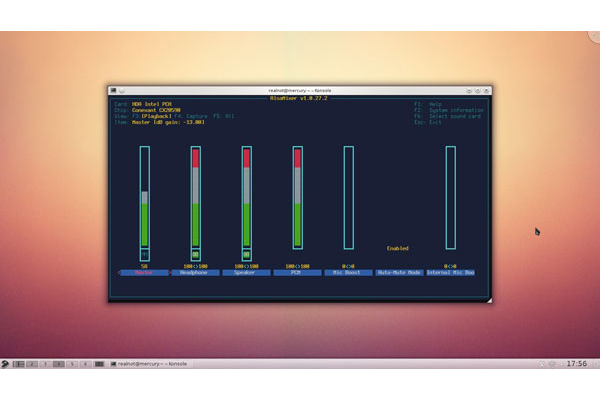Switch to virtual desktop 5 in pager

(x=72, y=364)
